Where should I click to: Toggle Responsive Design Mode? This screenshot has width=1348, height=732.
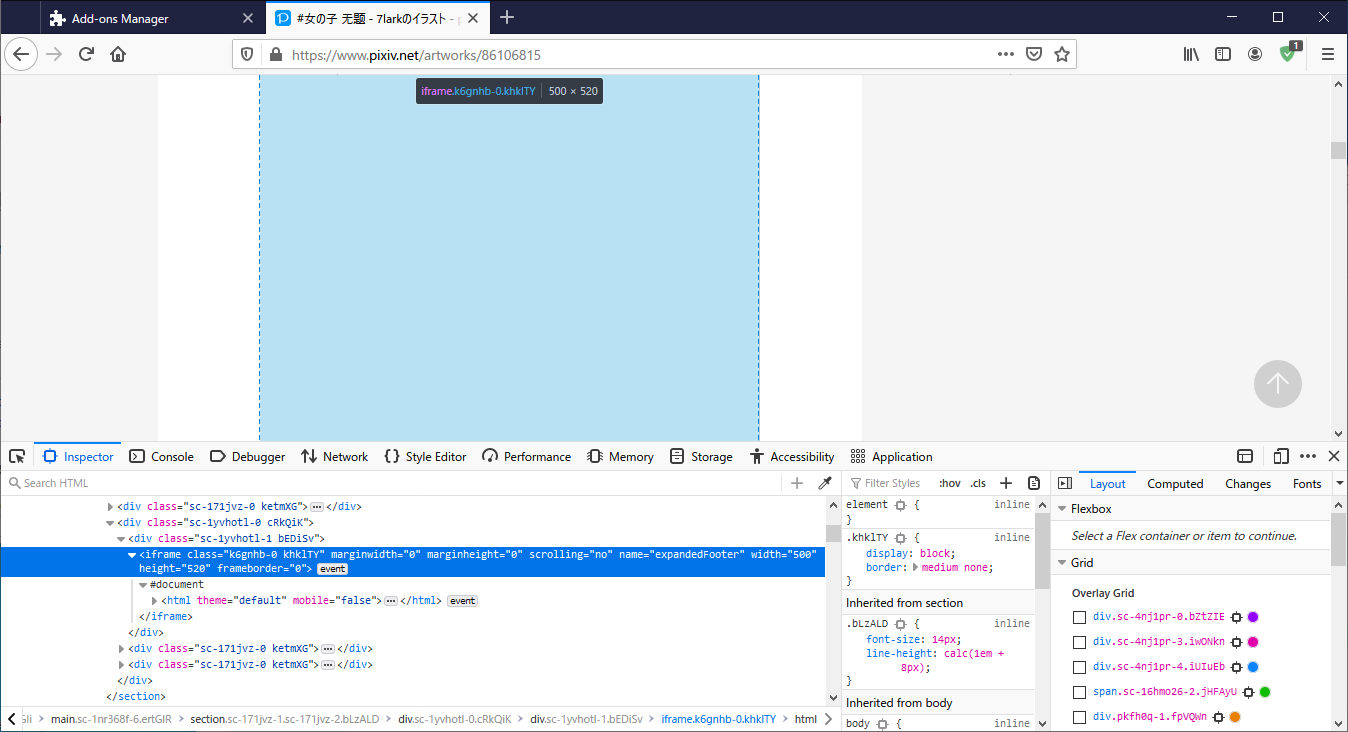click(x=1281, y=456)
